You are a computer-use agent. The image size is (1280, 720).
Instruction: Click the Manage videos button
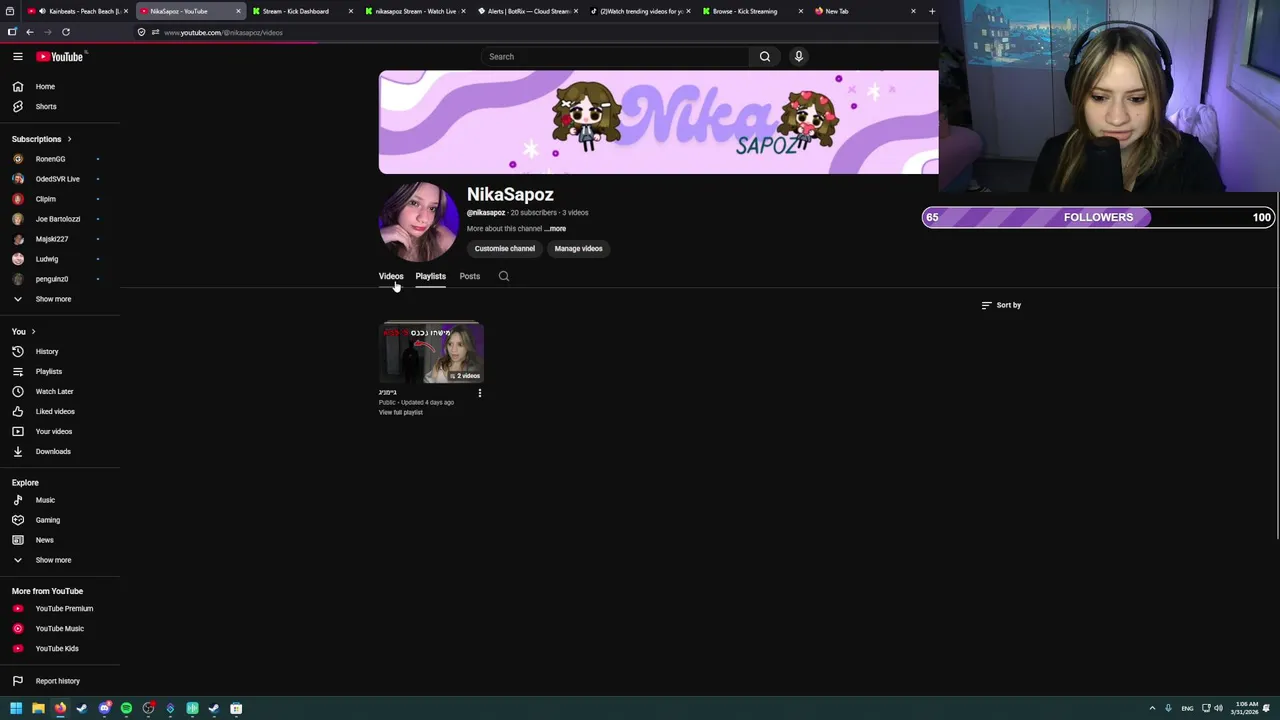[x=578, y=248]
